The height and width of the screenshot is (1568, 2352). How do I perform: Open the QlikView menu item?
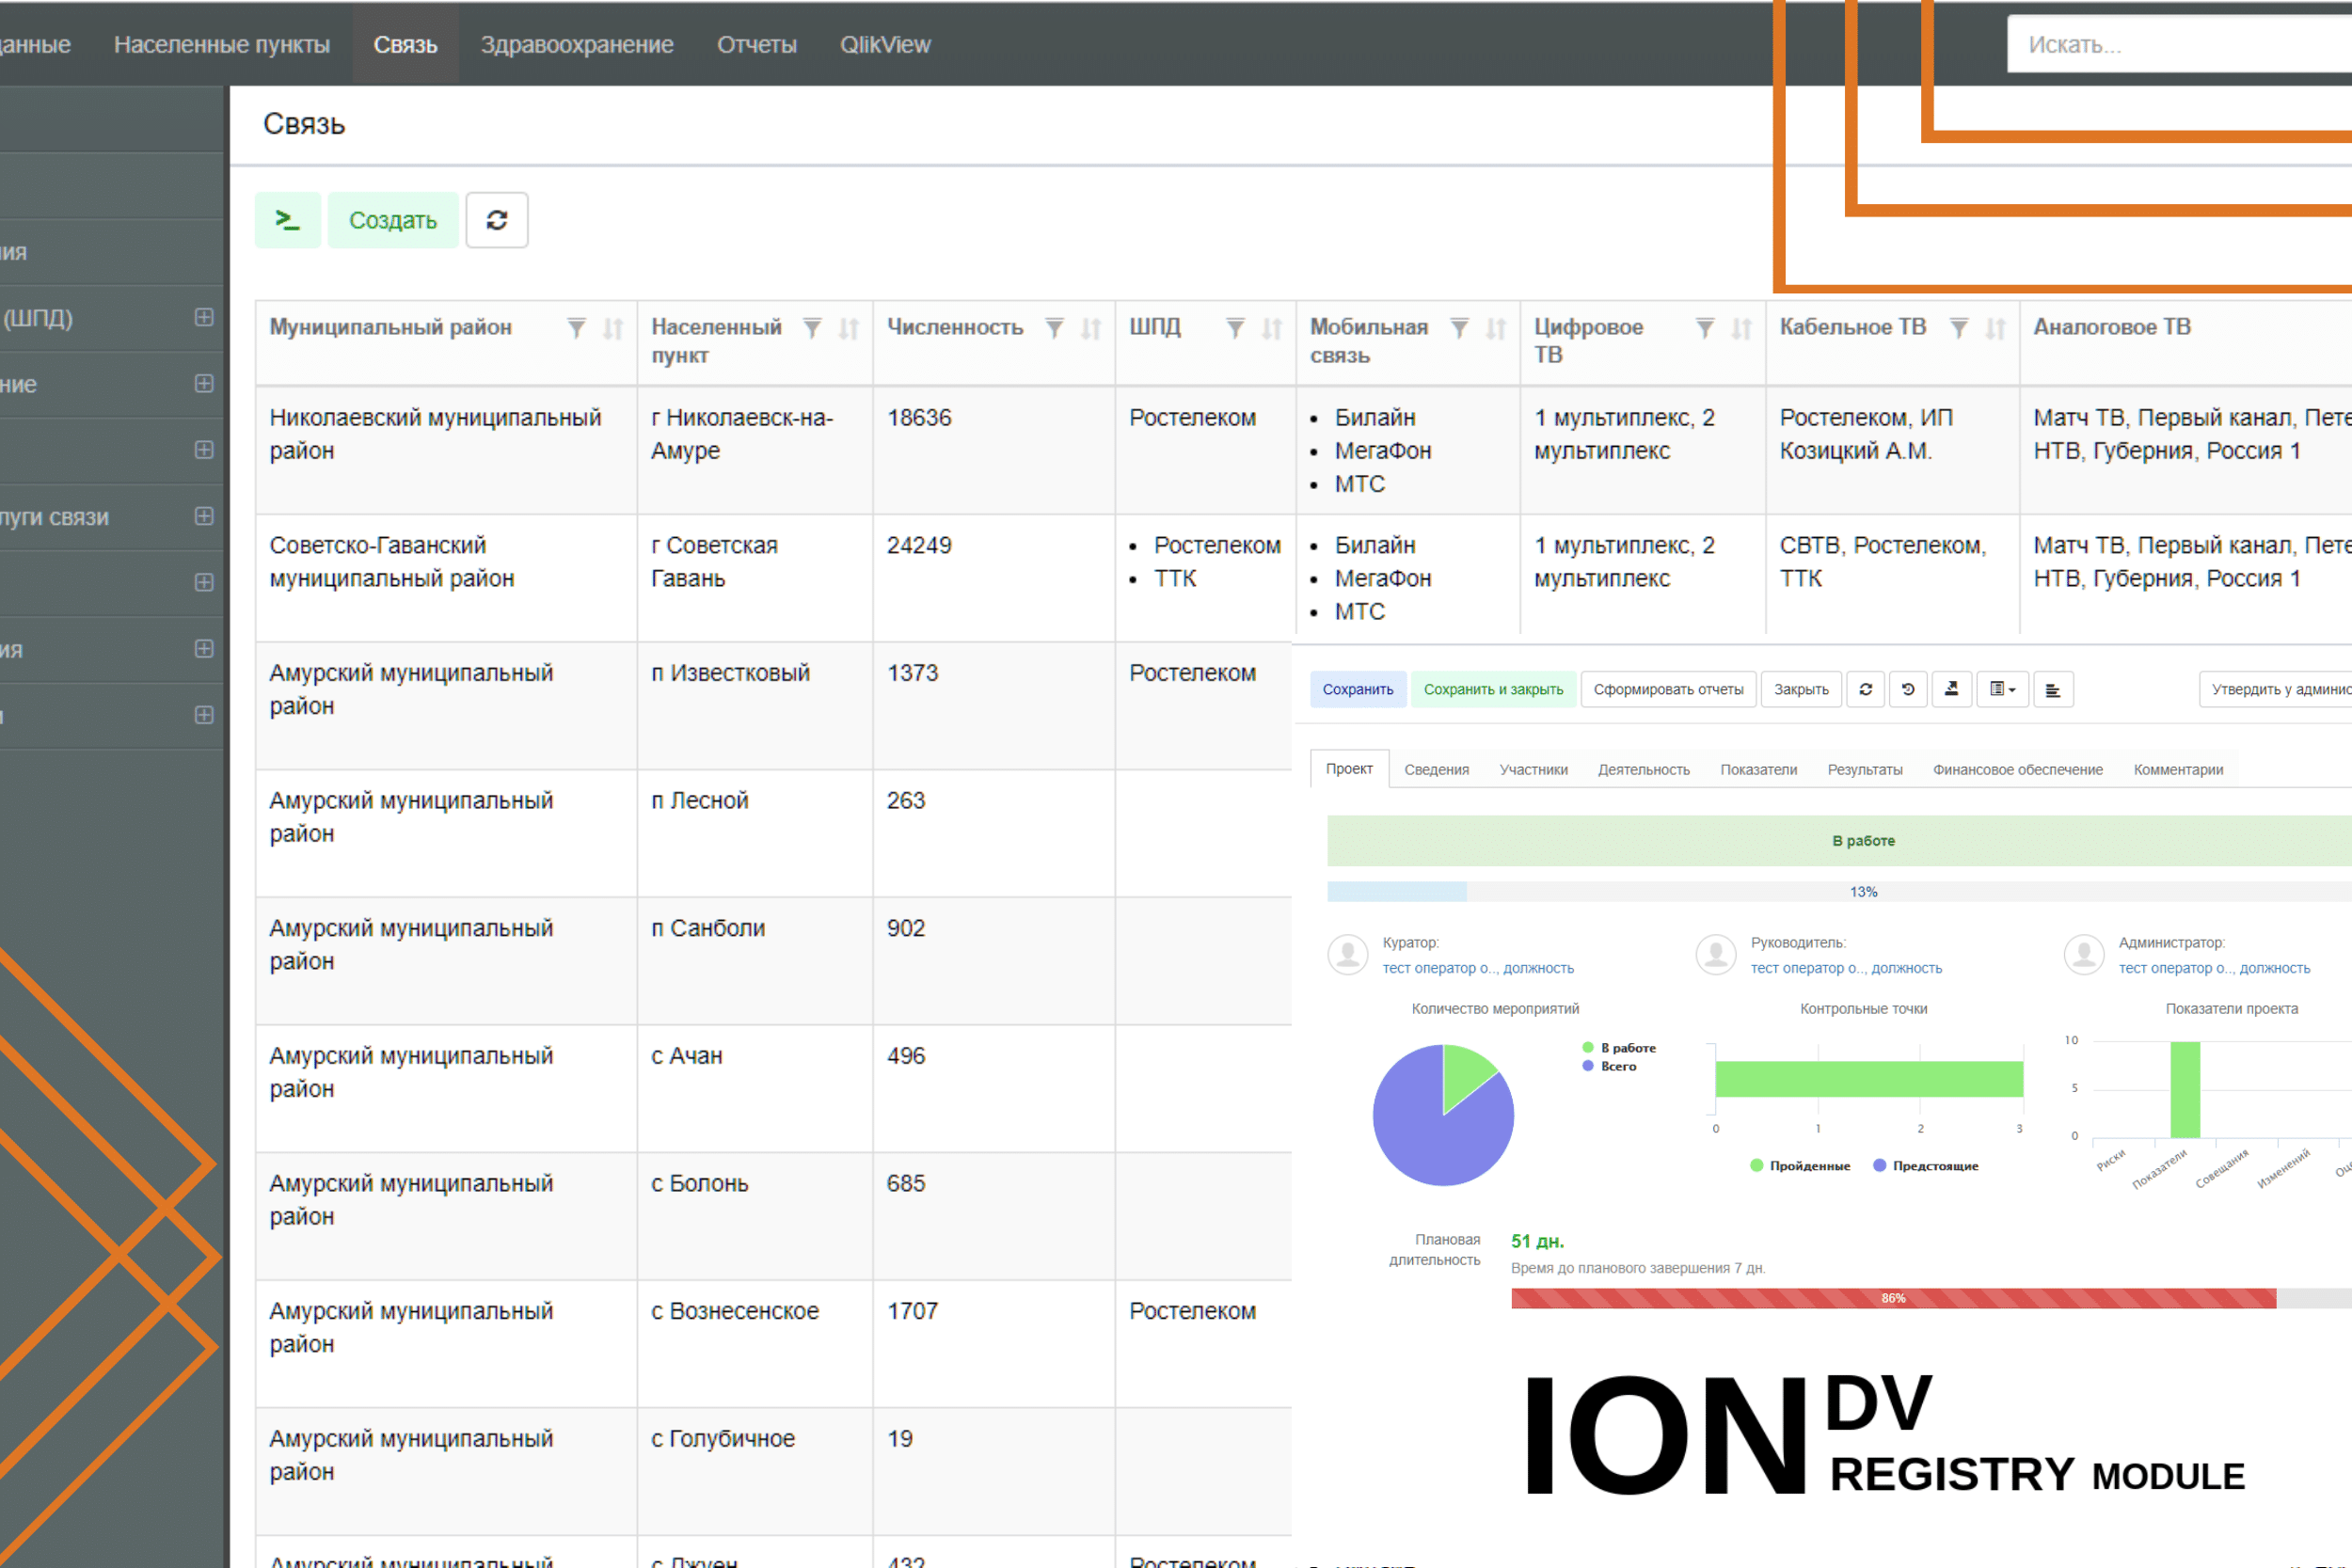pyautogui.click(x=885, y=45)
